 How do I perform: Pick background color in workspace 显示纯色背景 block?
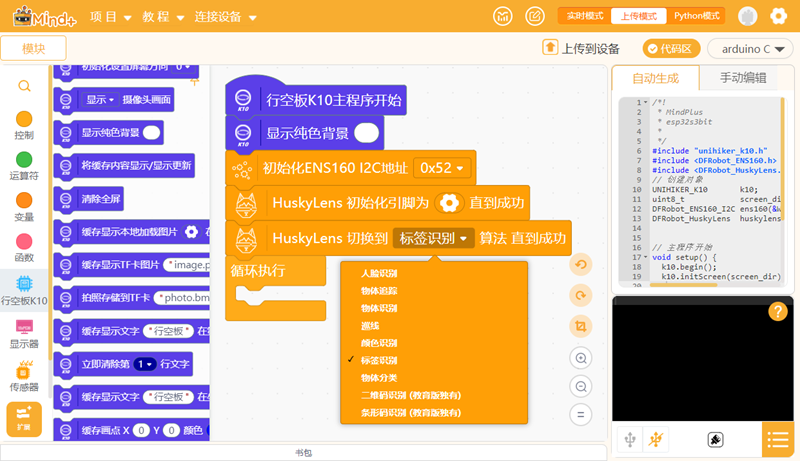pyautogui.click(x=366, y=133)
